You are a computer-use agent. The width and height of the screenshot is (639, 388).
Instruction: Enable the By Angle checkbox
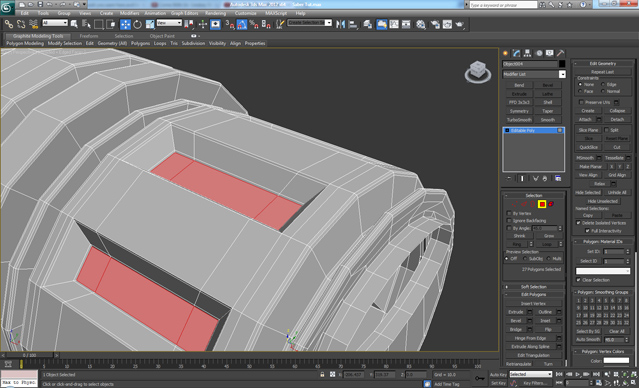509,228
